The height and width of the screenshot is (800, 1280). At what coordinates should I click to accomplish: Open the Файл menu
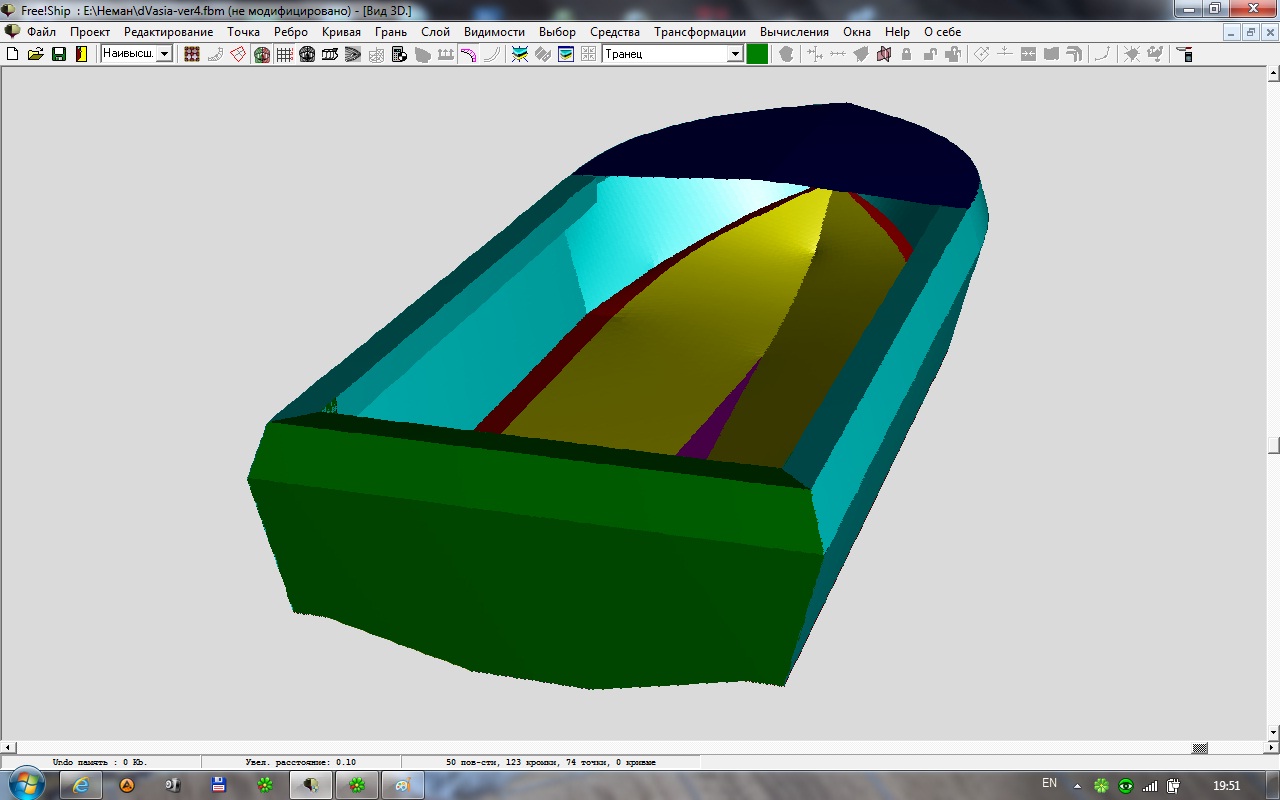pos(41,32)
